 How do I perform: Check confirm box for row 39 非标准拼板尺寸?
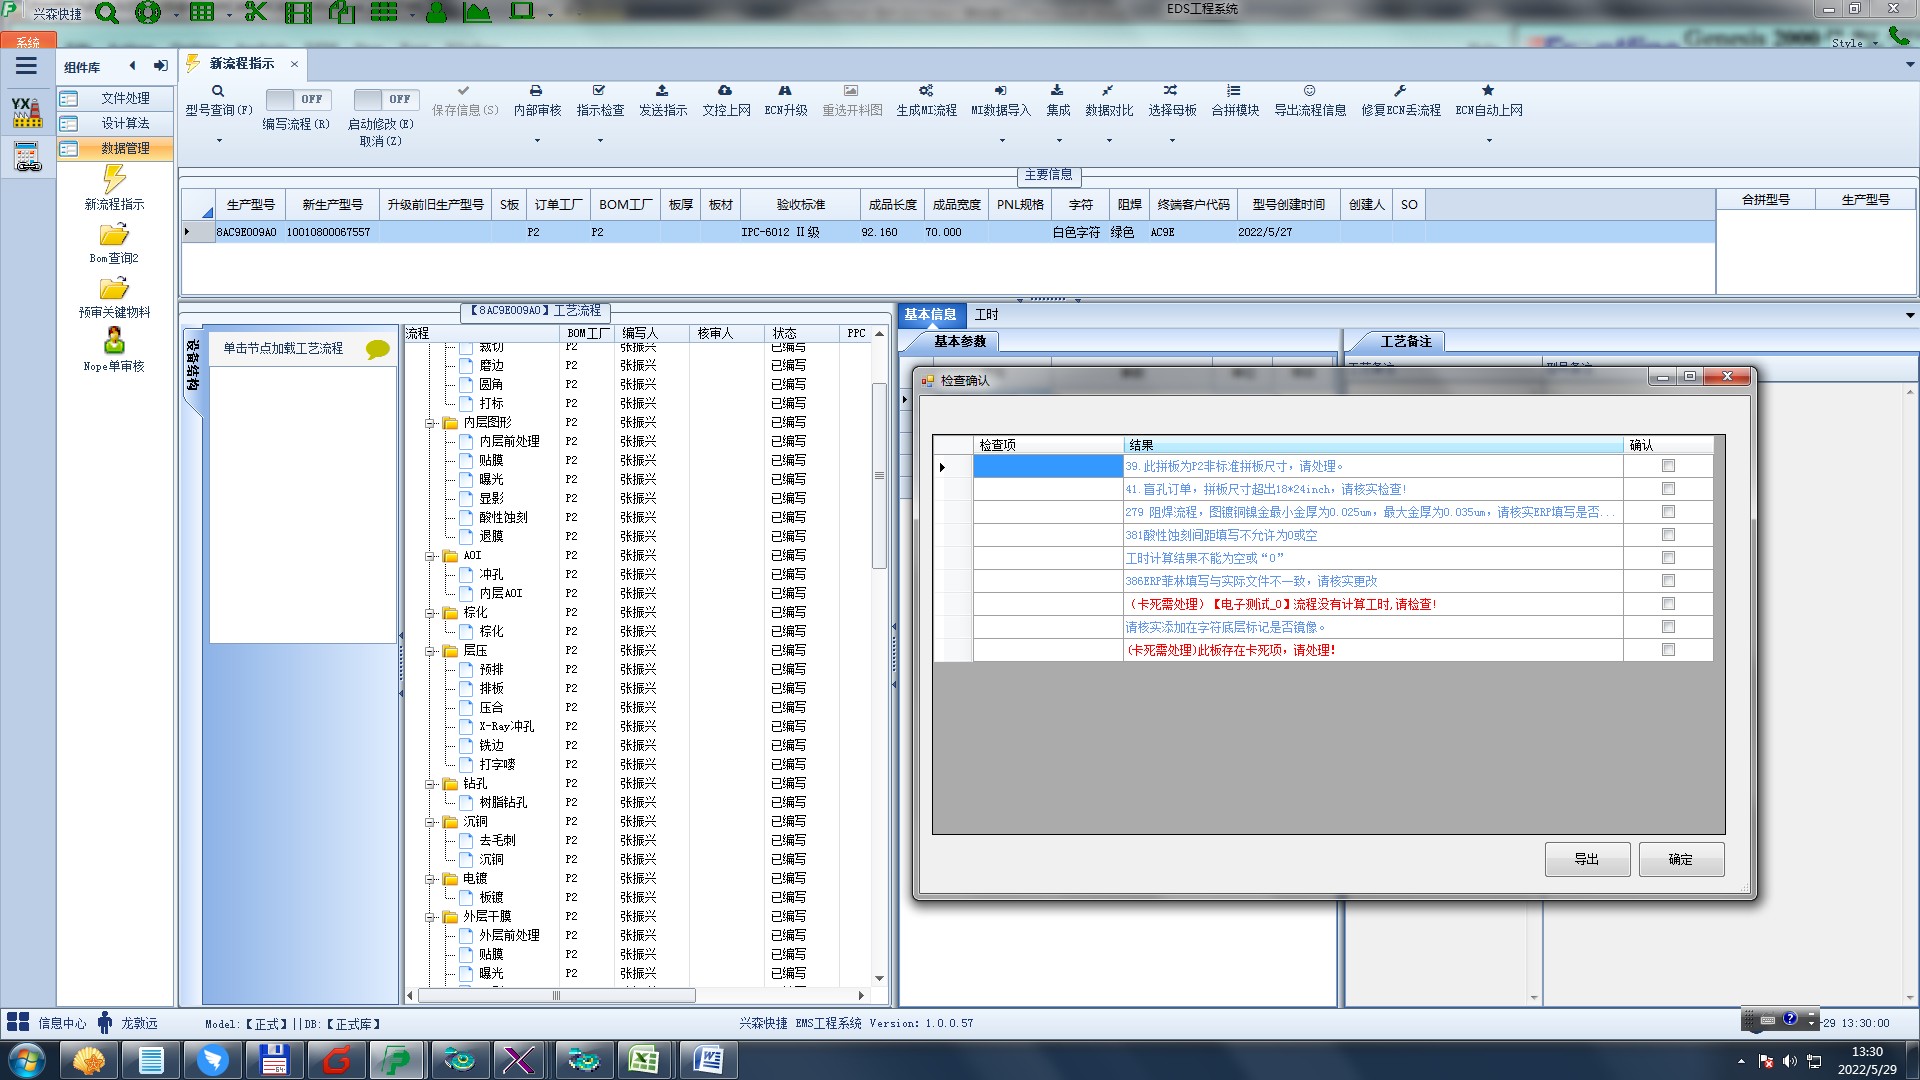coord(1668,466)
